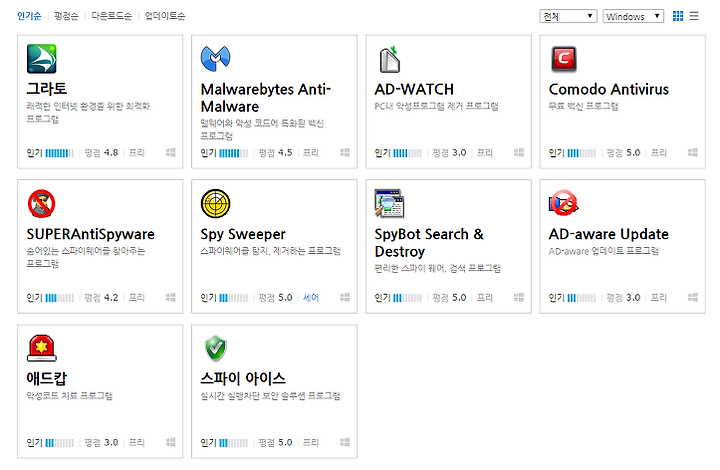Open 애드캅 title link

pyautogui.click(x=47, y=379)
